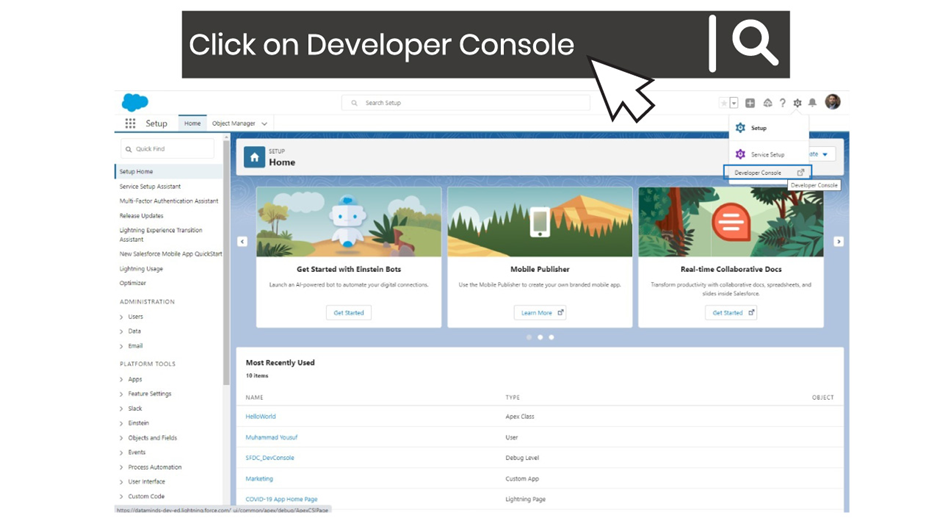Image resolution: width=940 pixels, height=529 pixels.
Task: Open the Marketing custom app link
Action: tap(259, 479)
